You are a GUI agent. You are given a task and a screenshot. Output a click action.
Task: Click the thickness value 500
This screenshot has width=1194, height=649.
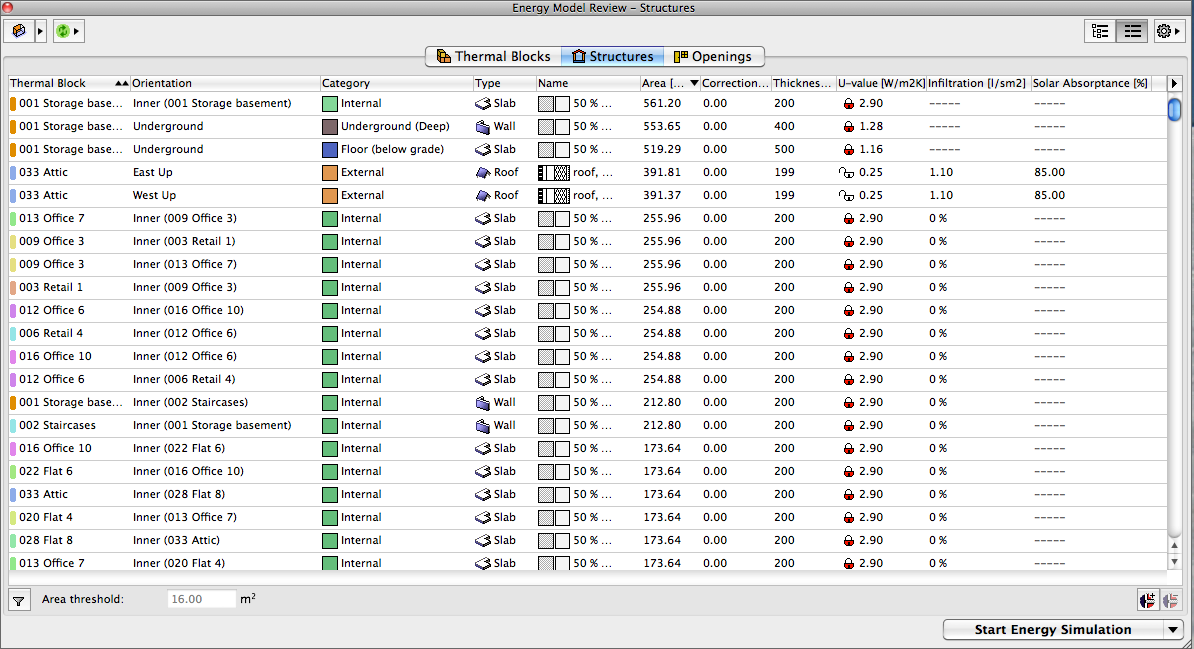(784, 149)
